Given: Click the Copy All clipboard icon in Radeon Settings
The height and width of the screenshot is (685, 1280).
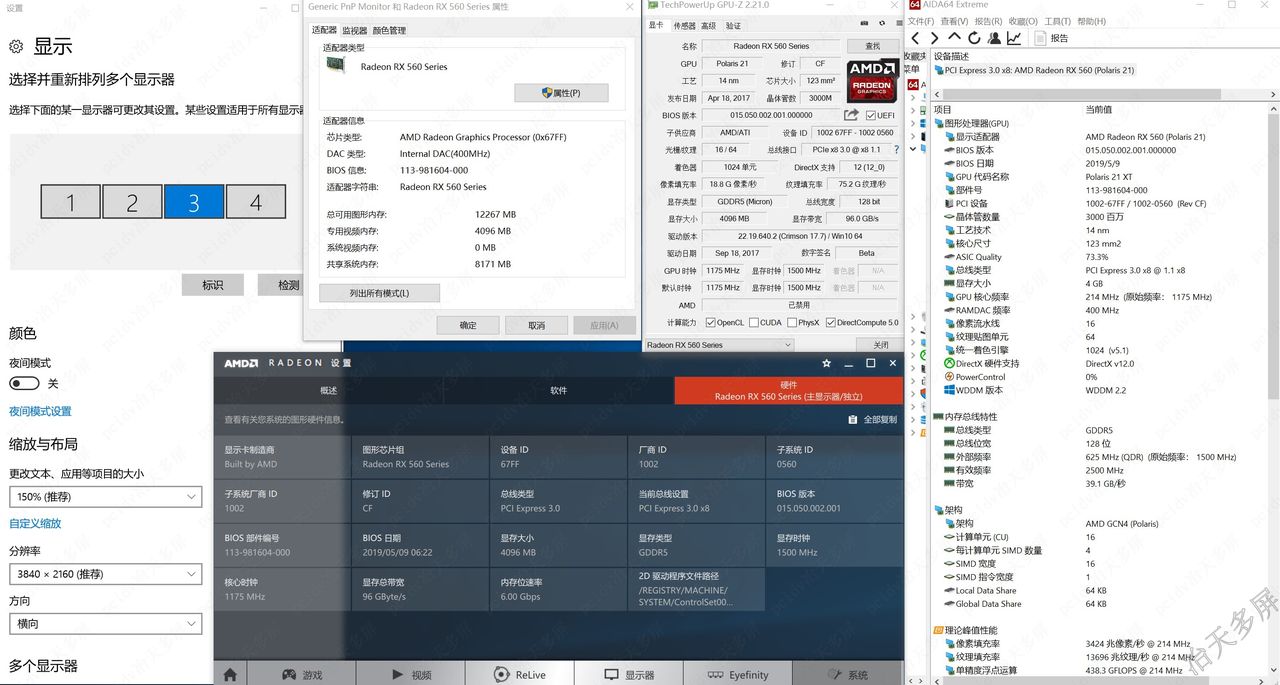Looking at the screenshot, I should pyautogui.click(x=852, y=420).
